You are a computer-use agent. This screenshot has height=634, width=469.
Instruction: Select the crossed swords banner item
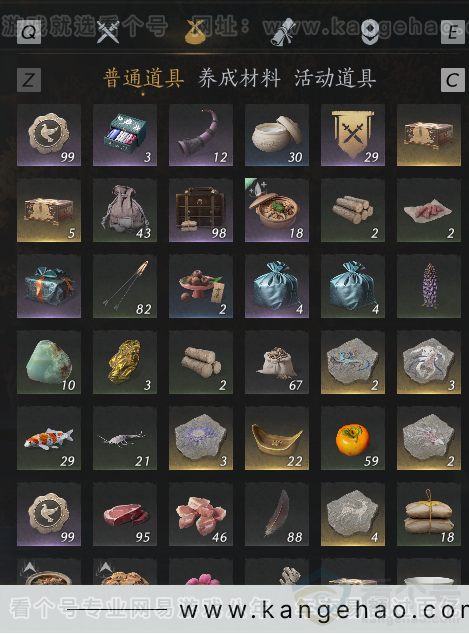[353, 135]
